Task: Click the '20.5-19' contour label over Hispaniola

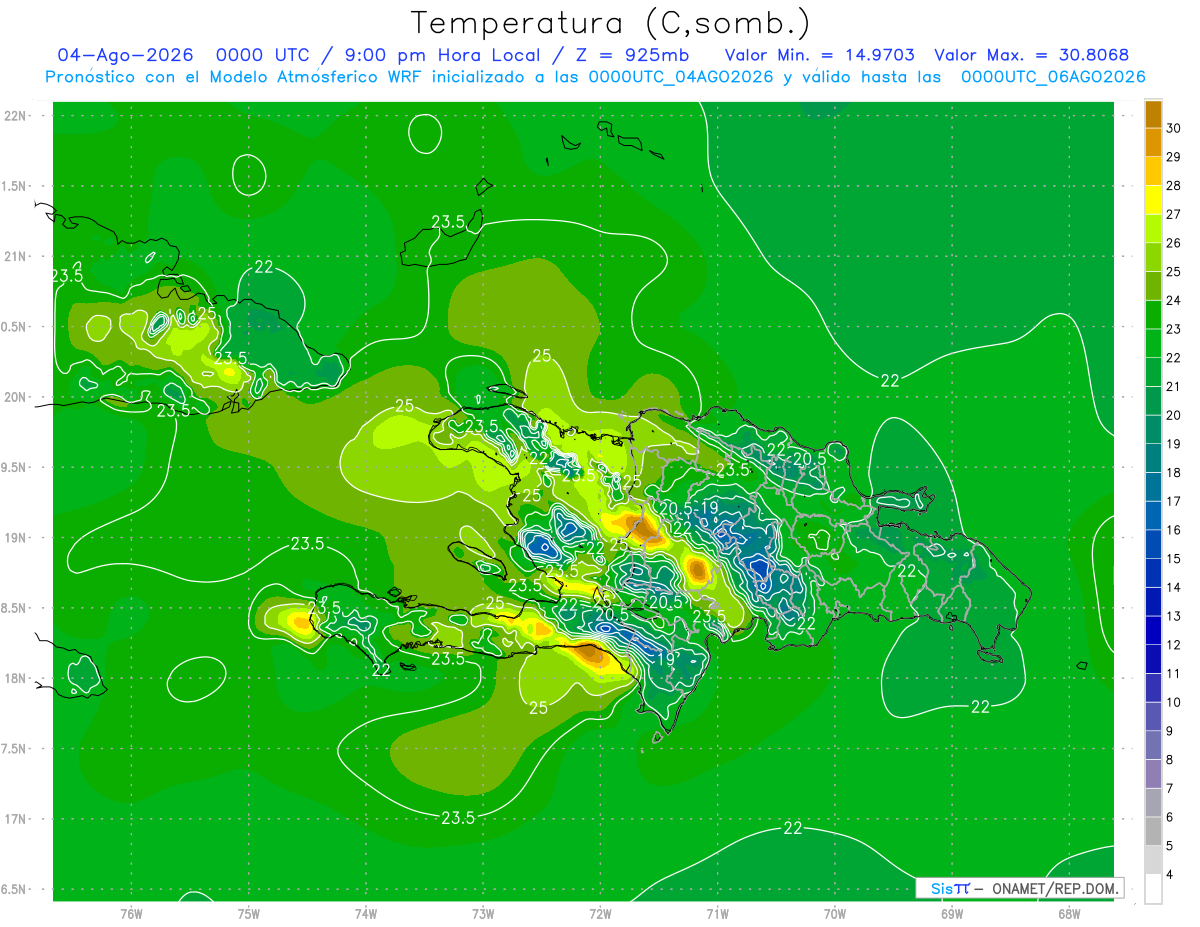Action: (x=688, y=509)
